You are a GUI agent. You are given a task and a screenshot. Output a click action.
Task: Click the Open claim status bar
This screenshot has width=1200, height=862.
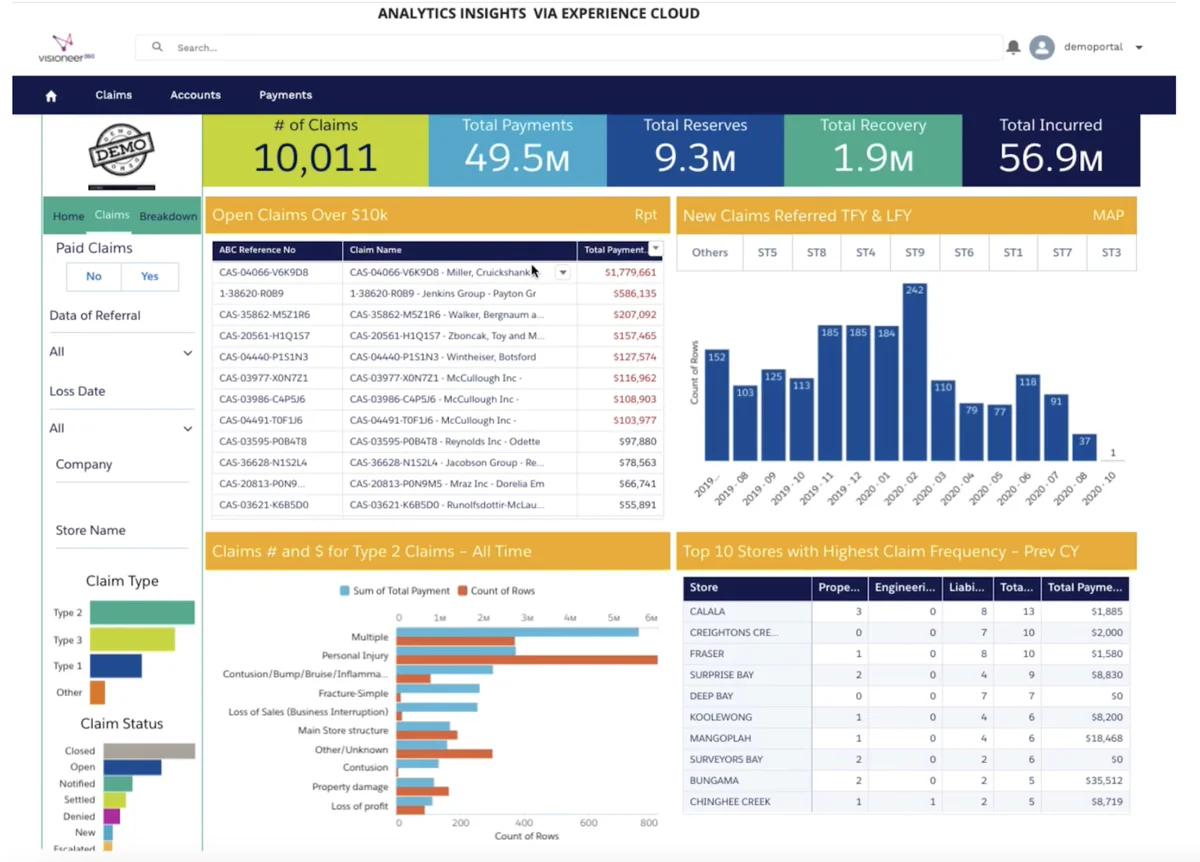coord(132,767)
